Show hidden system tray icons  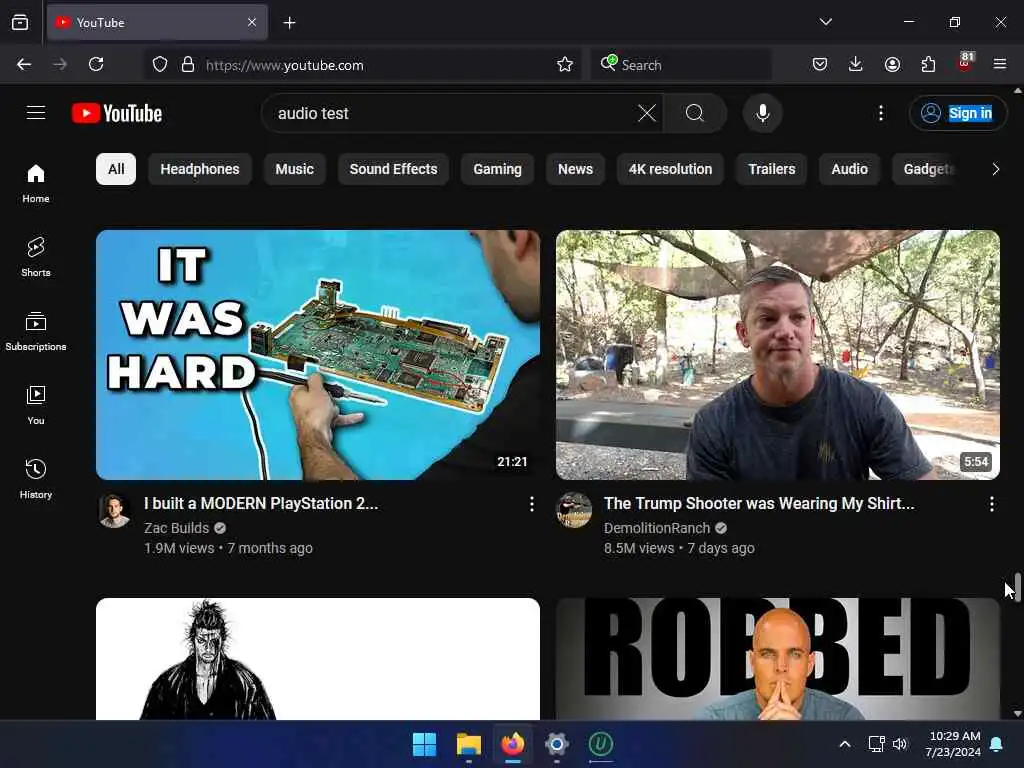tap(844, 744)
